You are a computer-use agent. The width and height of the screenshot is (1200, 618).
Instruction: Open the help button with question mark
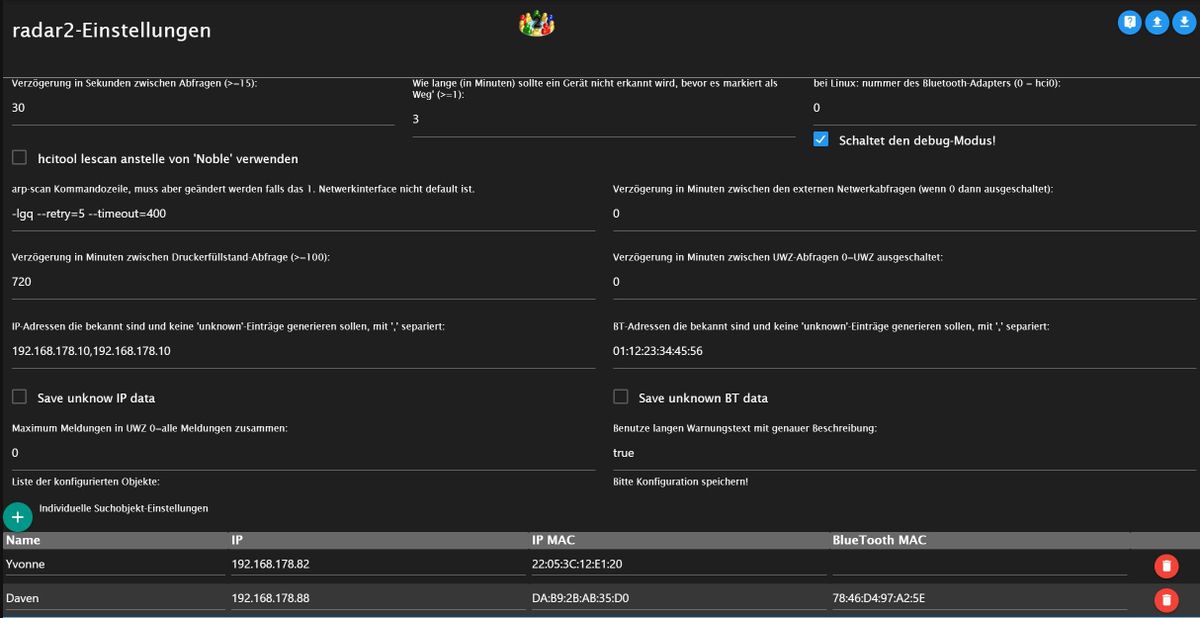pyautogui.click(x=1129, y=22)
